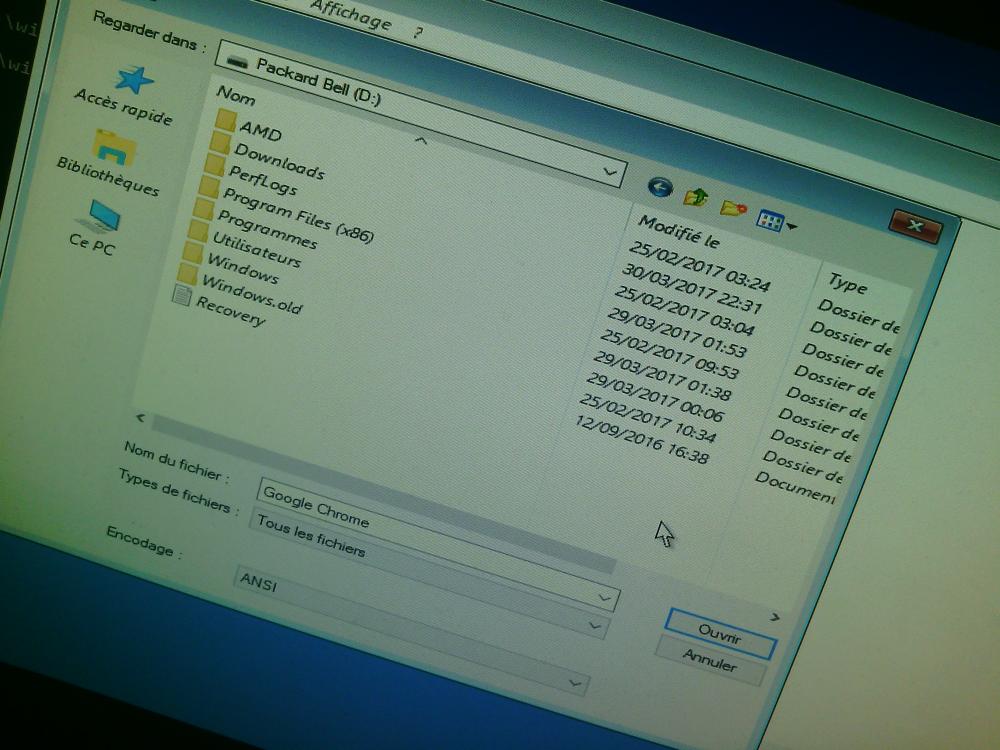This screenshot has width=1000, height=750.
Task: Click the Ouvrir button
Action: coord(720,633)
